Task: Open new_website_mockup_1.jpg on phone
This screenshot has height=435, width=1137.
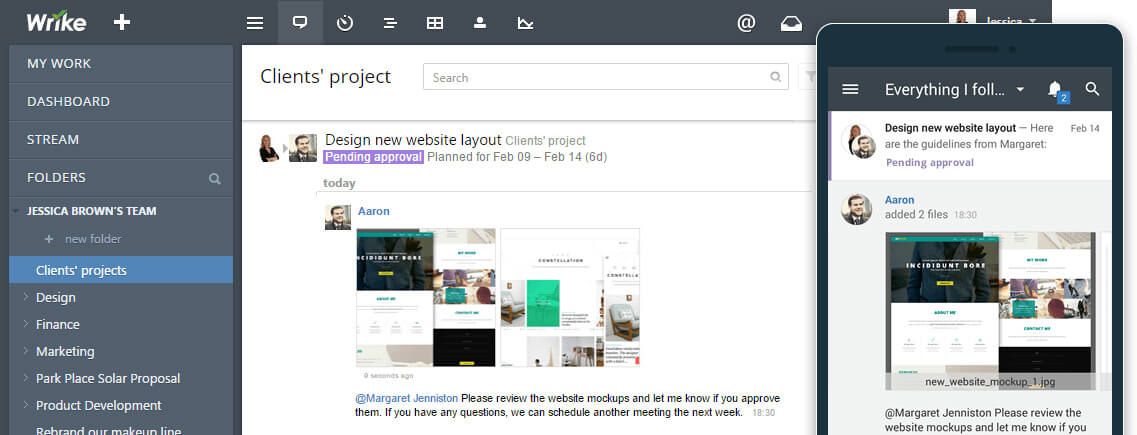Action: click(990, 312)
